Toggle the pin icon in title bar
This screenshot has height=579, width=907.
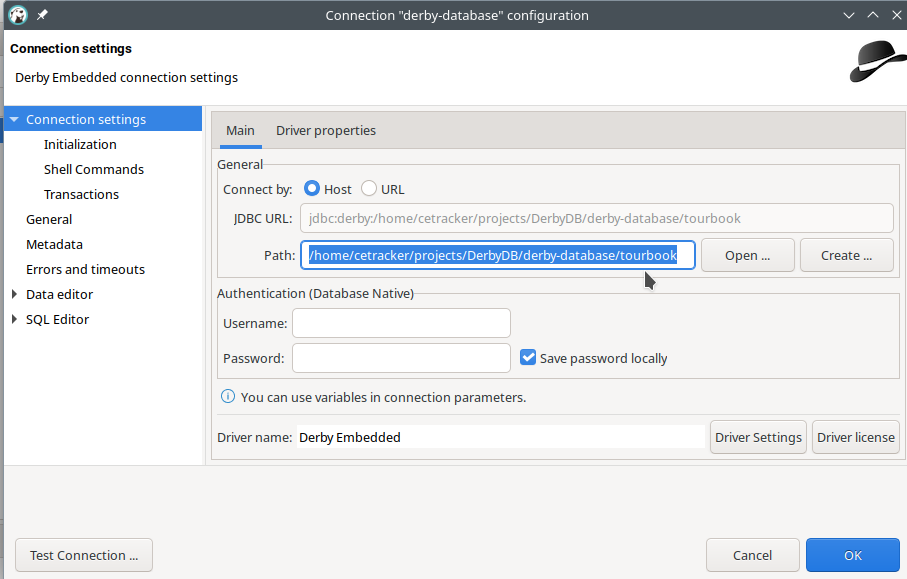pyautogui.click(x=42, y=15)
